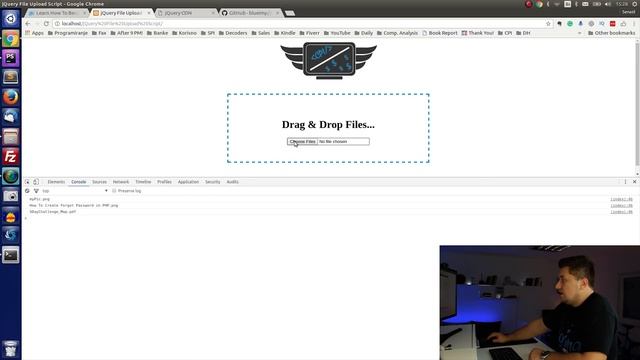640x360 pixels.
Task: Switch to the Security DevTools tab
Action: click(x=213, y=182)
